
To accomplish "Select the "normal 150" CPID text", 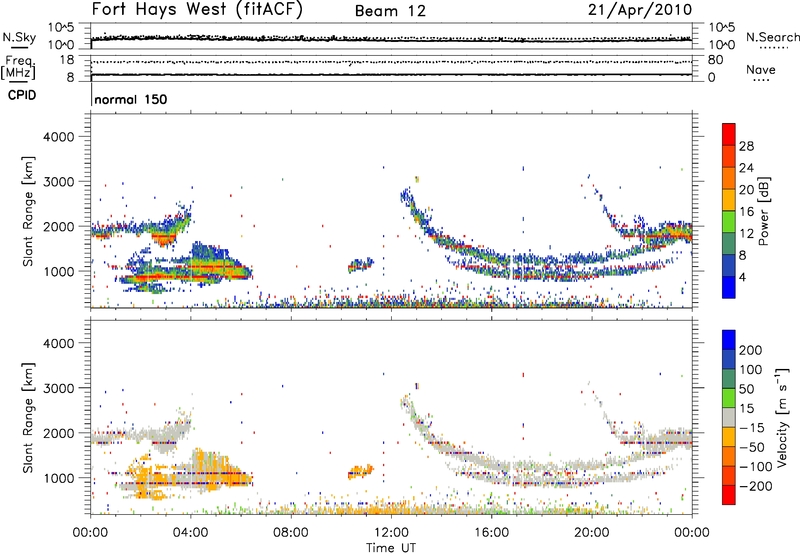I will click(x=131, y=99).
